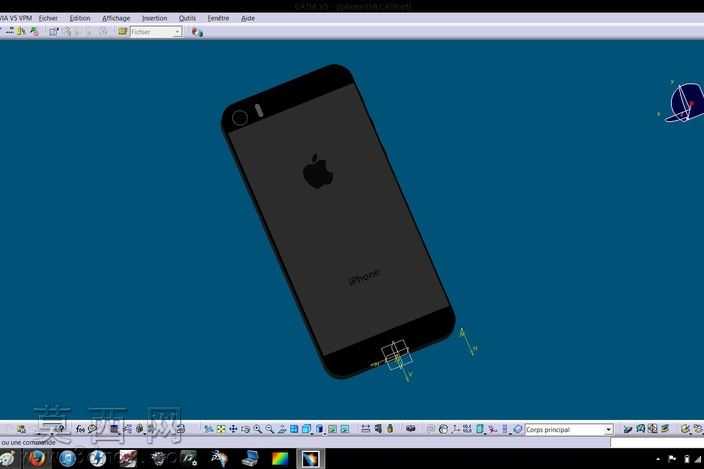
Task: Open the rainbow gradient taskbar app
Action: (280, 459)
